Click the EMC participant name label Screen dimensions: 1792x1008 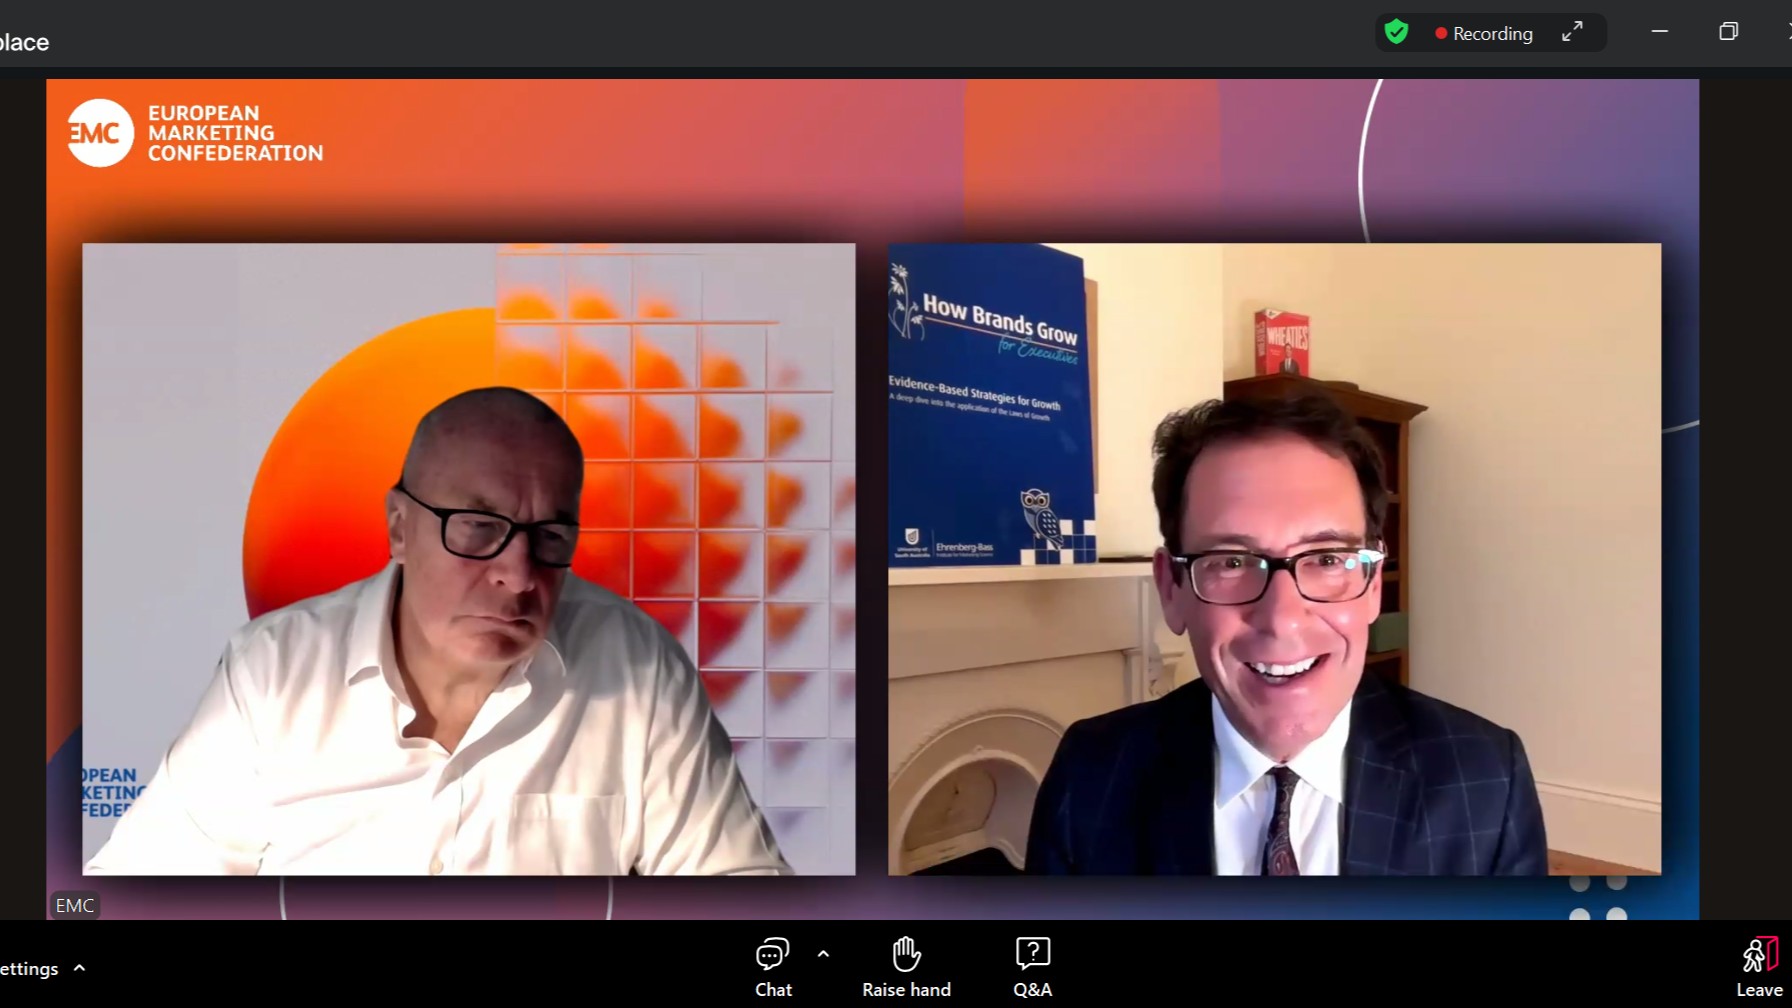(75, 905)
